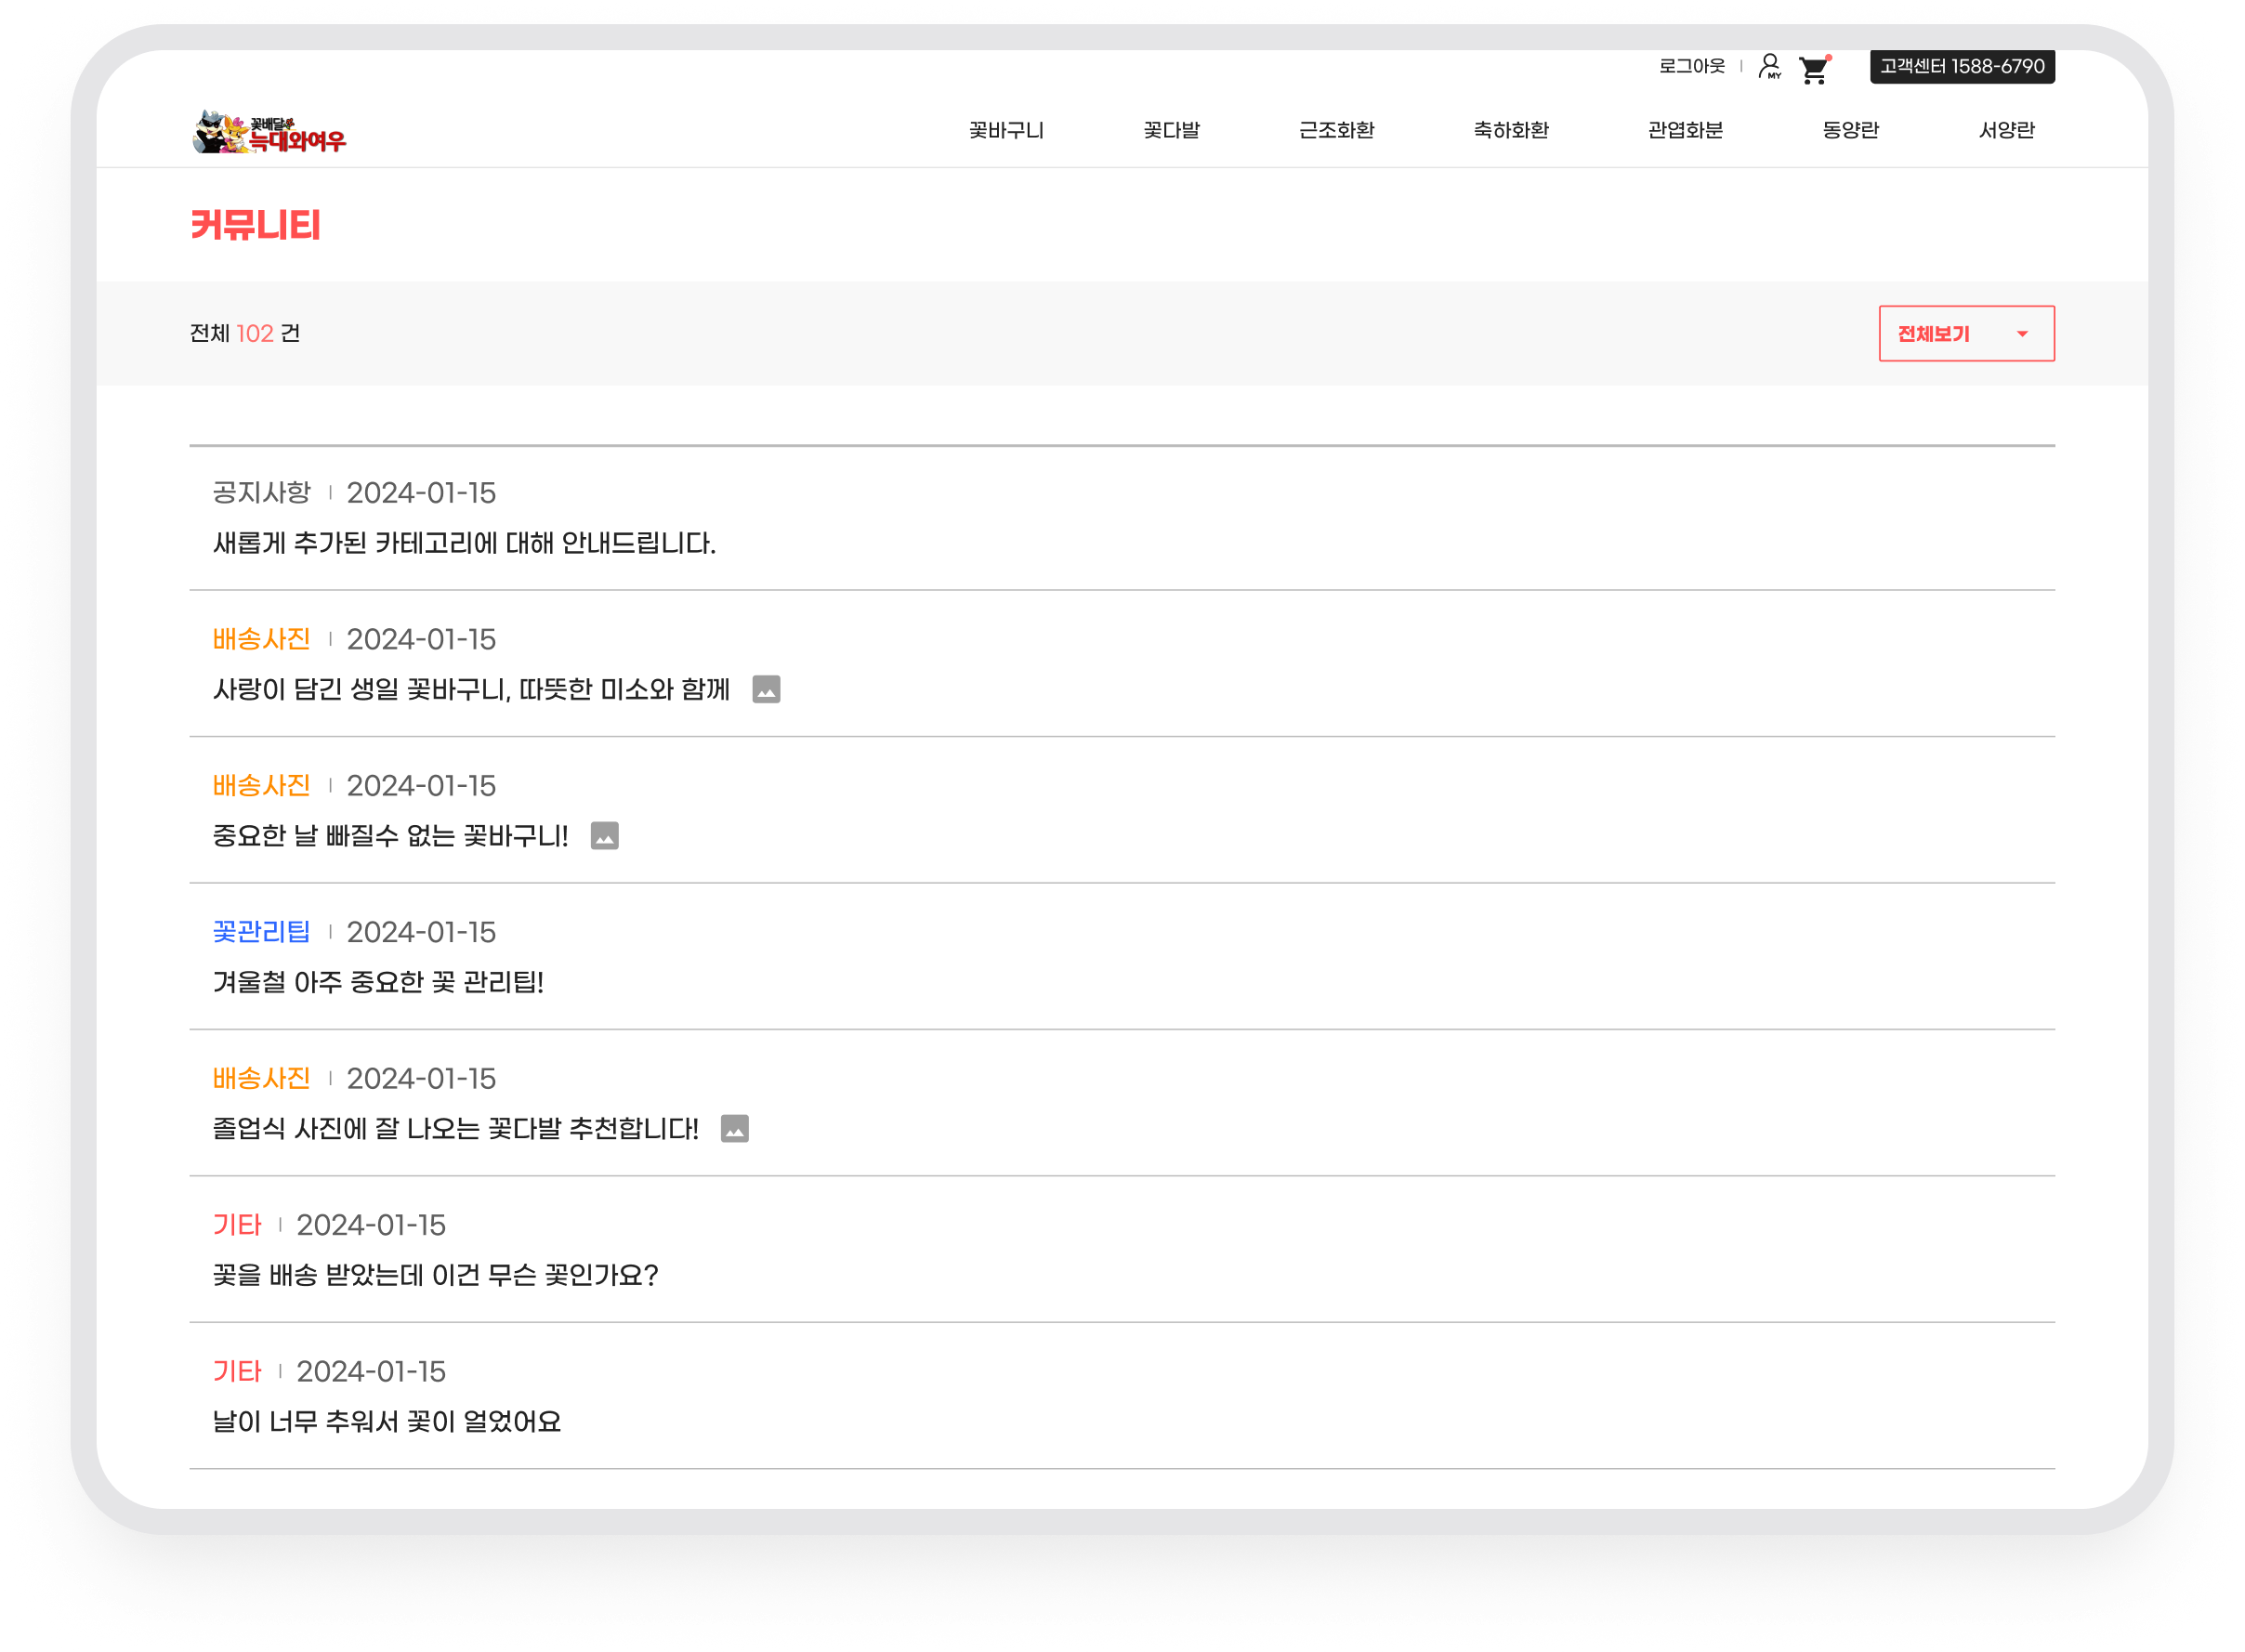Open post 중요한 날 빠질수 없는 꽃바구니
Screen dimensions: 2245x1652
(390, 835)
